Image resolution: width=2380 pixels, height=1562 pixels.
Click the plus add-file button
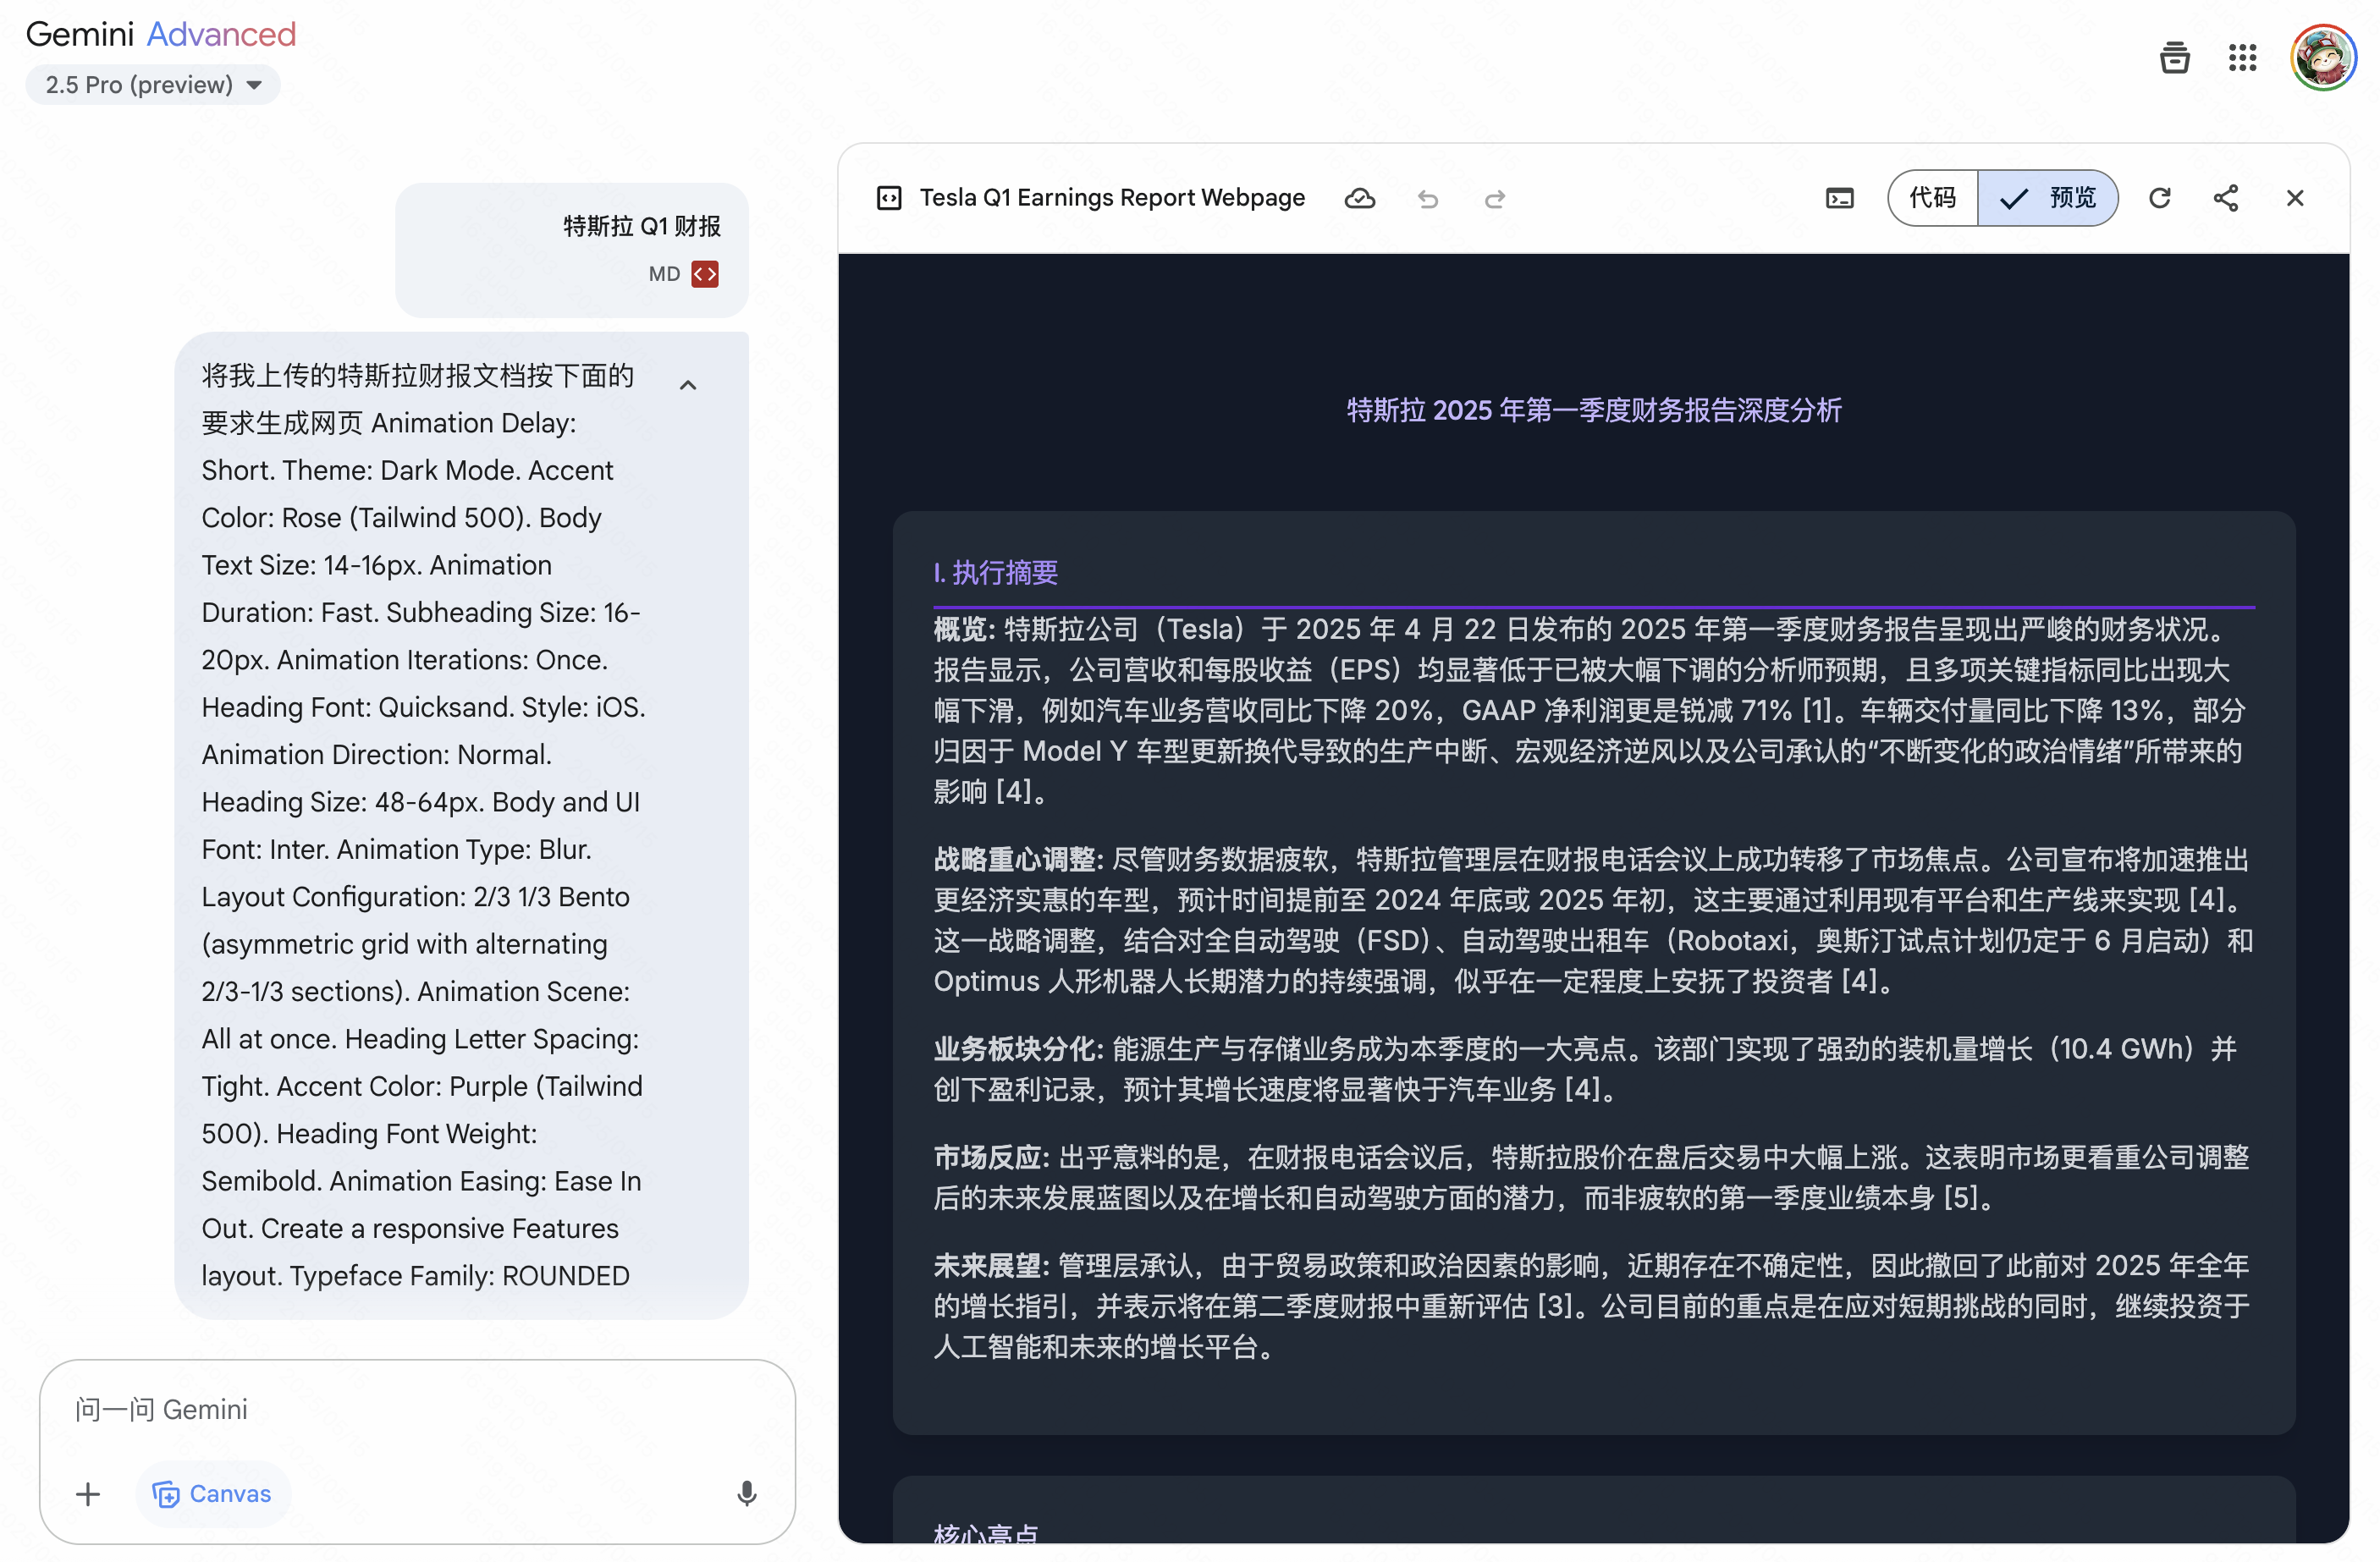88,1494
